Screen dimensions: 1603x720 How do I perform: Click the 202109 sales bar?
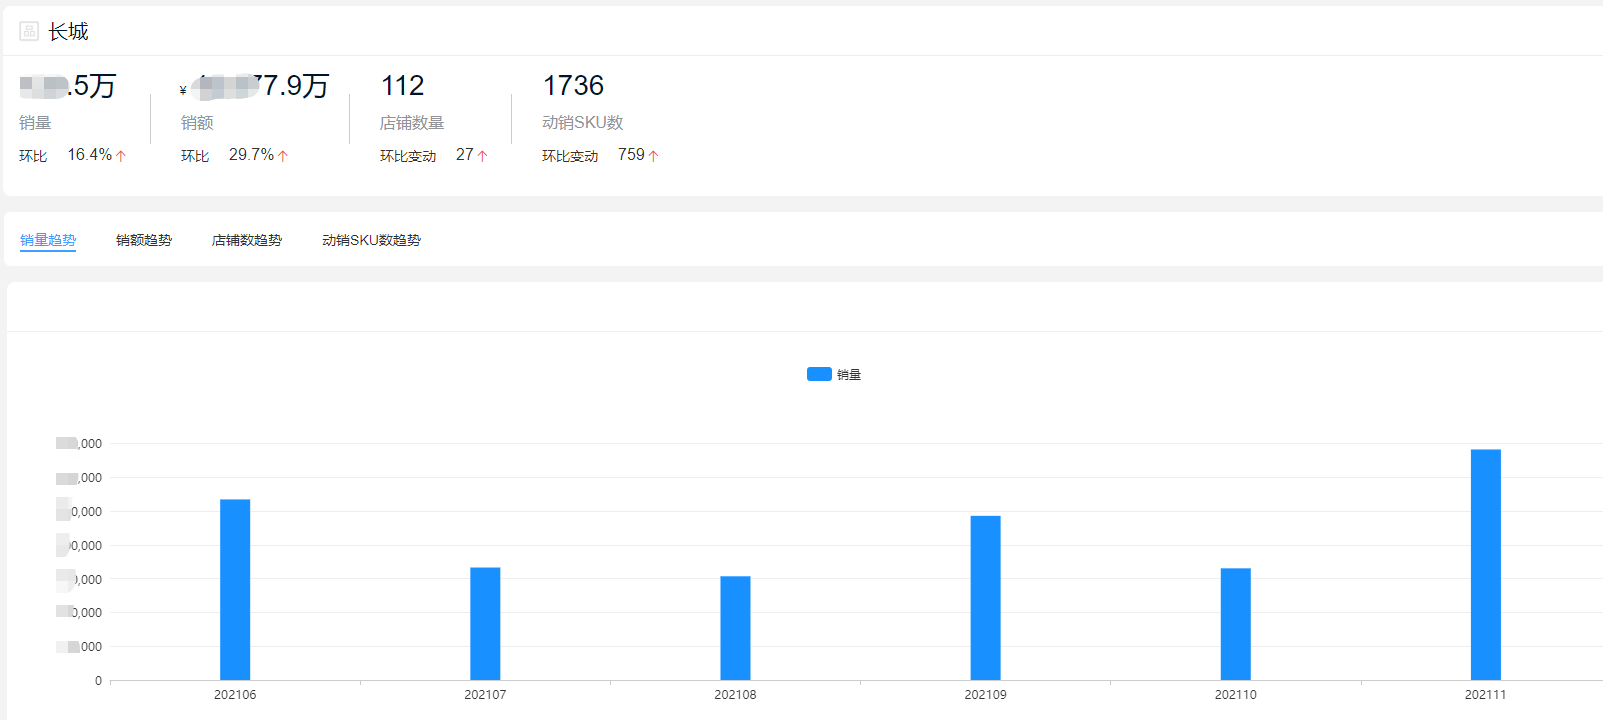click(x=985, y=598)
